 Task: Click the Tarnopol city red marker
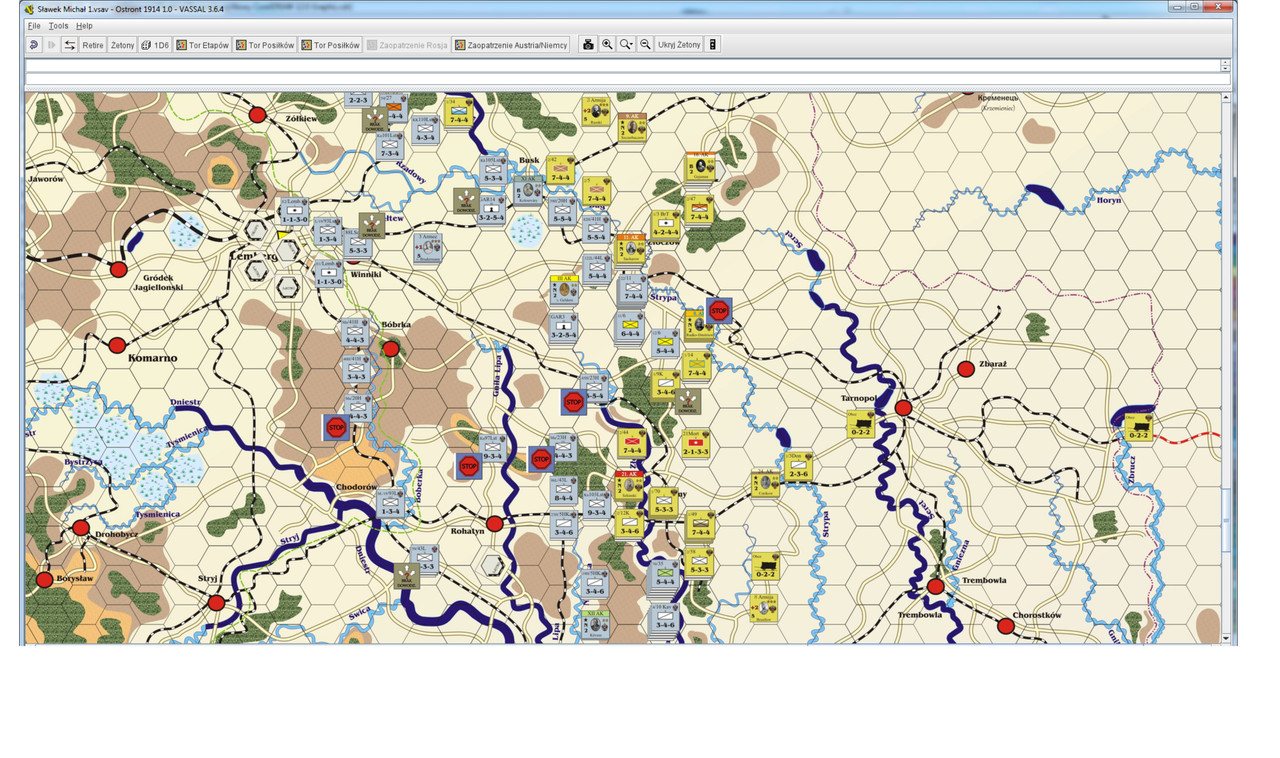(x=903, y=408)
